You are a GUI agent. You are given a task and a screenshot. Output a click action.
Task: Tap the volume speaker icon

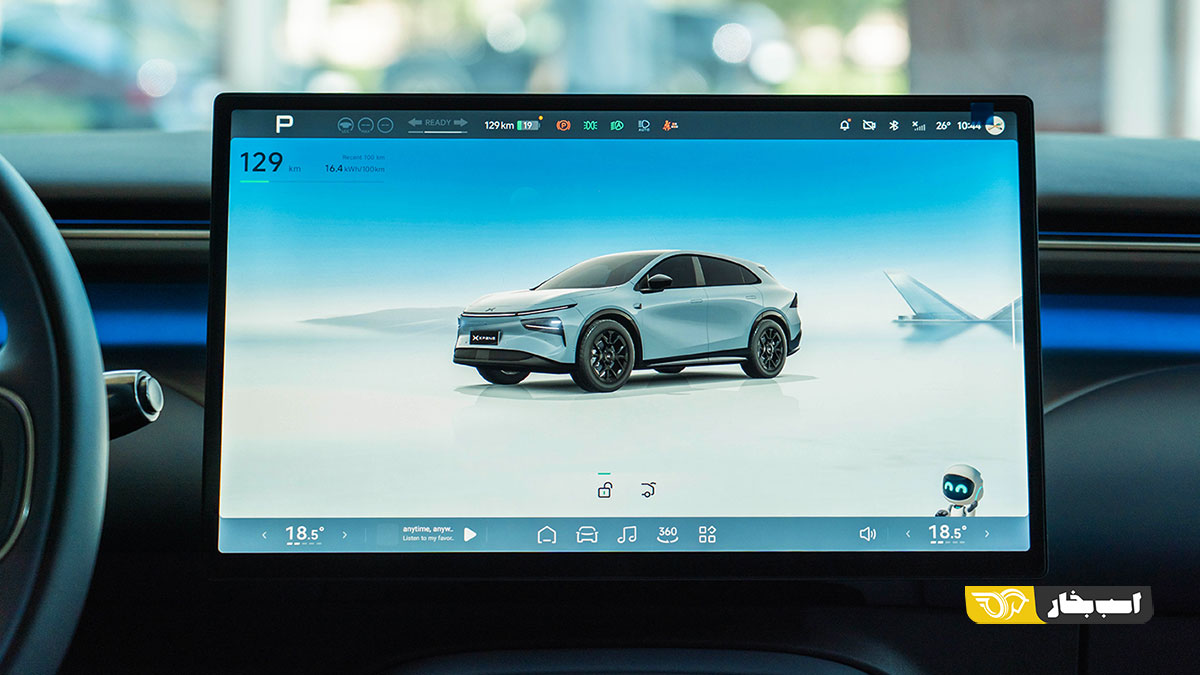click(x=867, y=534)
